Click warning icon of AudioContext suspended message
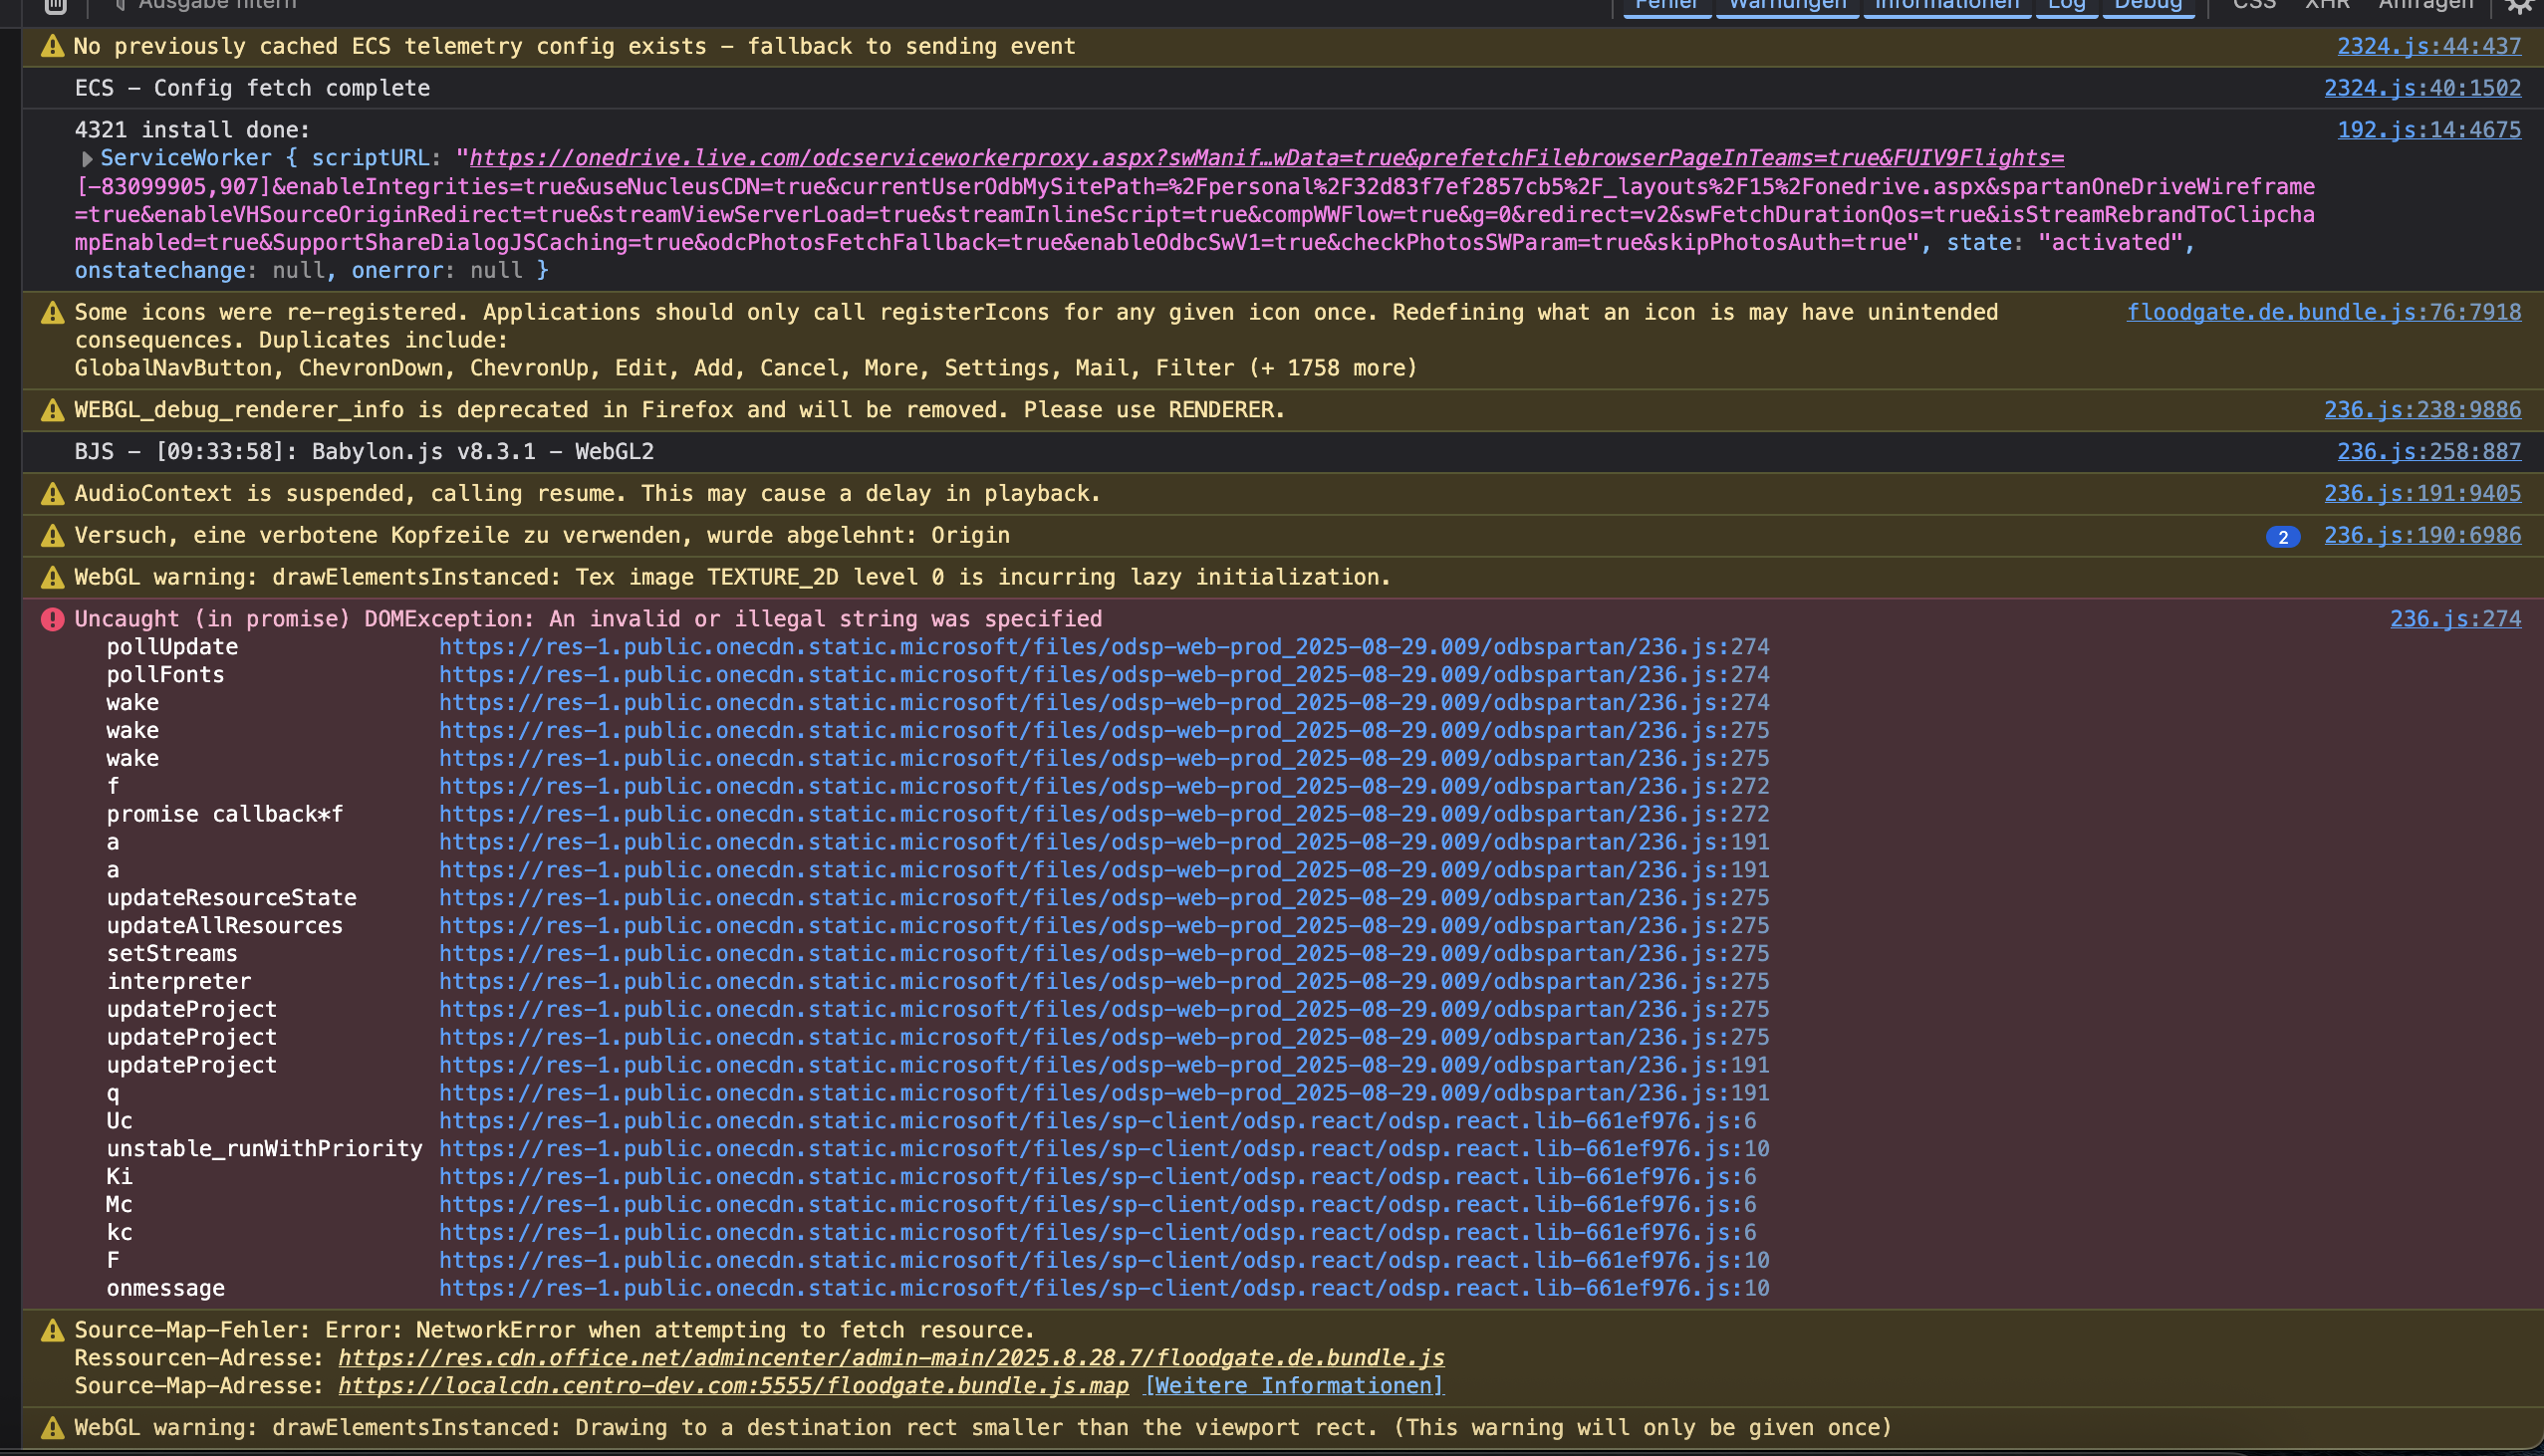 click(x=52, y=494)
